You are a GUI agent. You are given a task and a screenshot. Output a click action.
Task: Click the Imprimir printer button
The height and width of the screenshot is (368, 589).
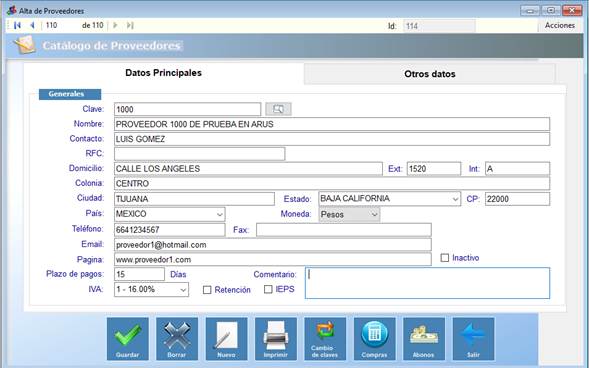pyautogui.click(x=276, y=339)
